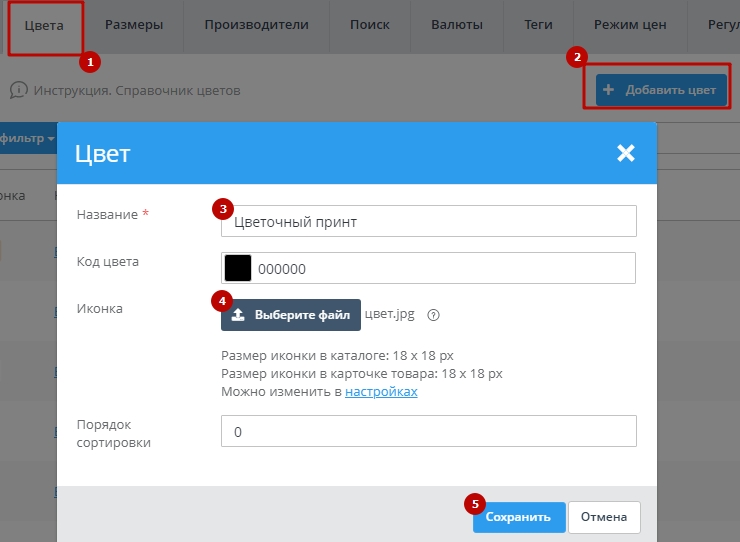Focus the Порядок сортировки input field
This screenshot has height=542, width=740.
[x=428, y=432]
